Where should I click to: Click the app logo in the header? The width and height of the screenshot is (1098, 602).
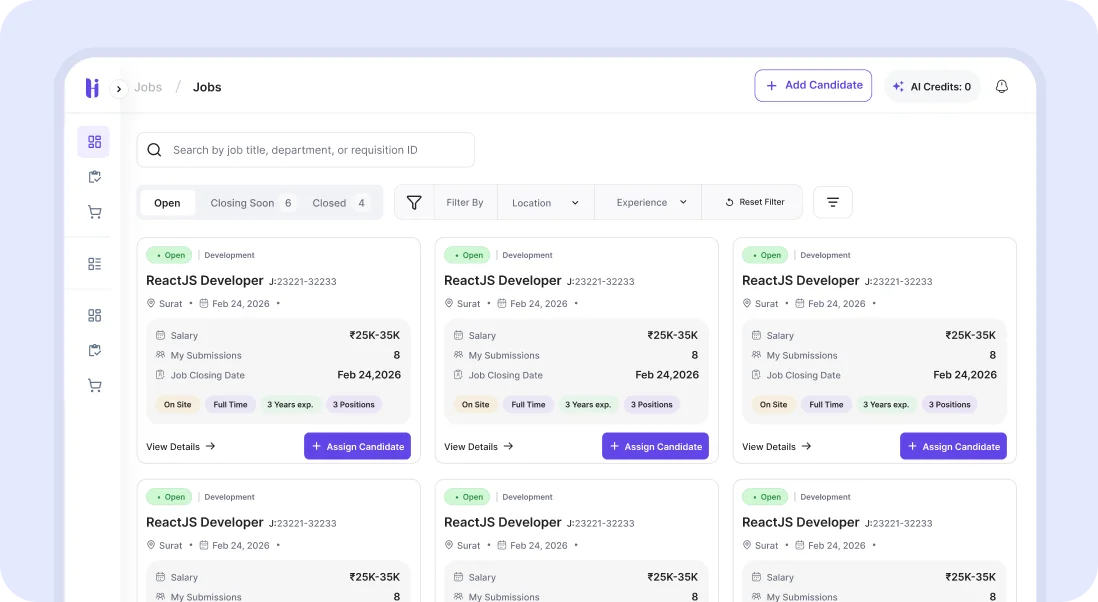point(93,88)
